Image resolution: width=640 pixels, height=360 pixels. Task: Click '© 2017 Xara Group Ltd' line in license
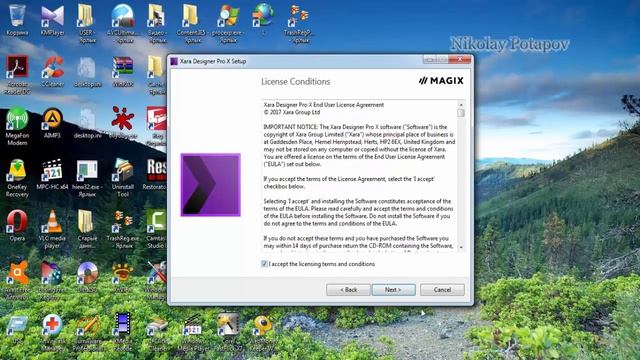[291, 112]
